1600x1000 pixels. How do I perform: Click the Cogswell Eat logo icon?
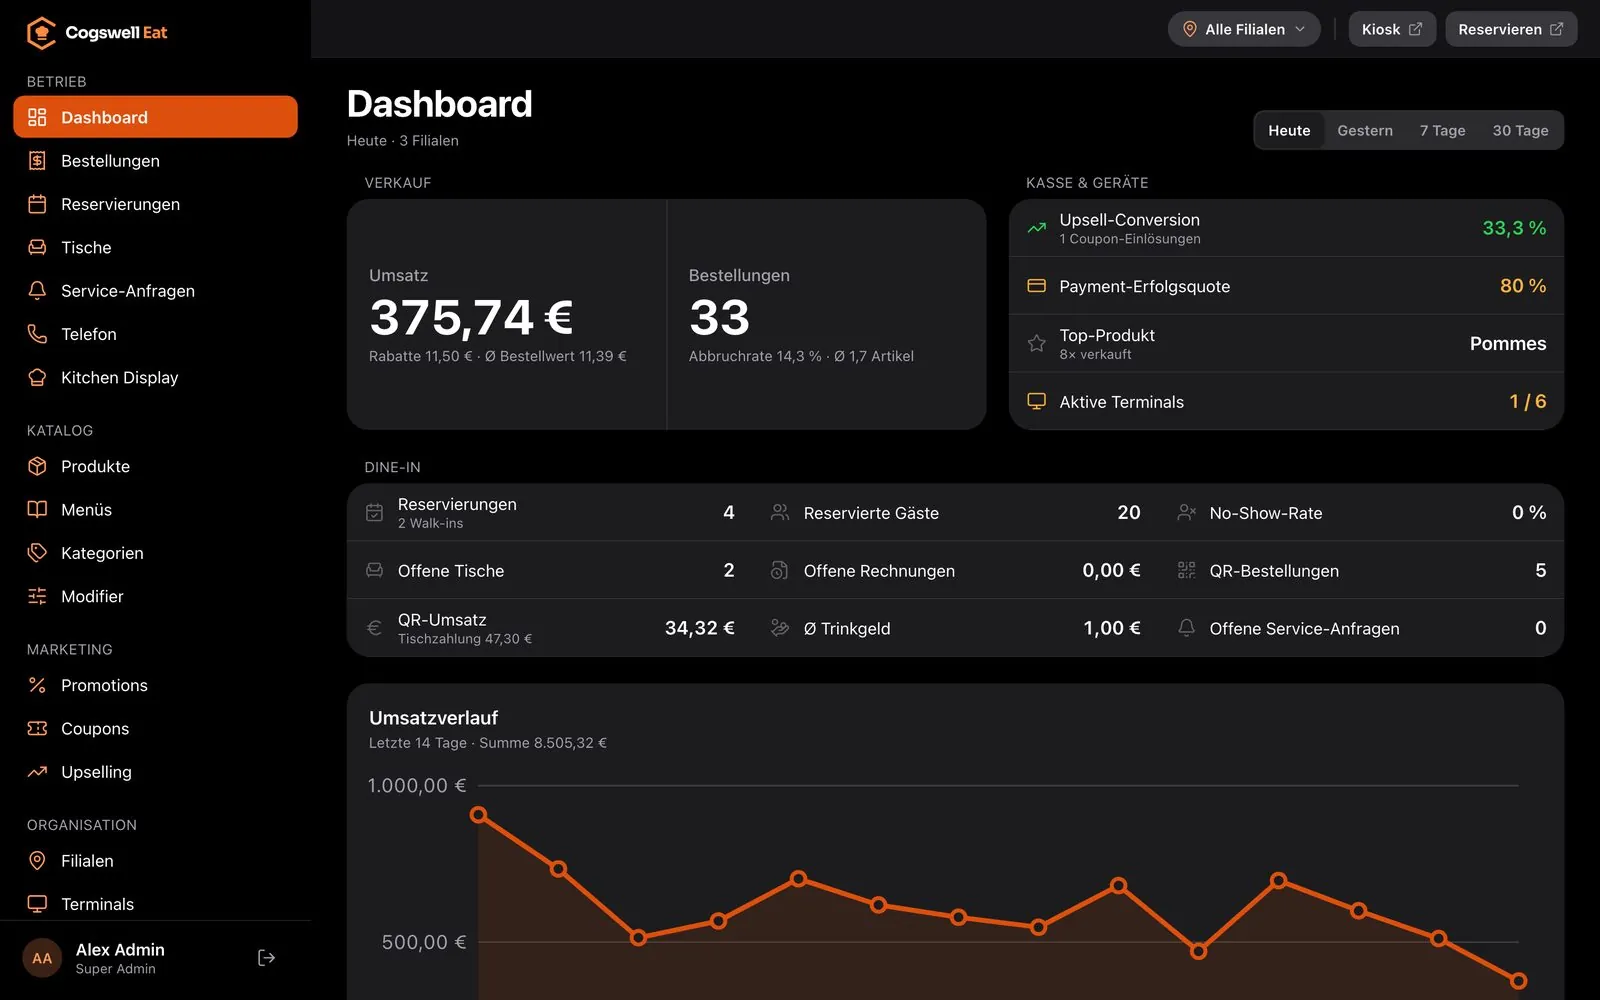pos(41,33)
